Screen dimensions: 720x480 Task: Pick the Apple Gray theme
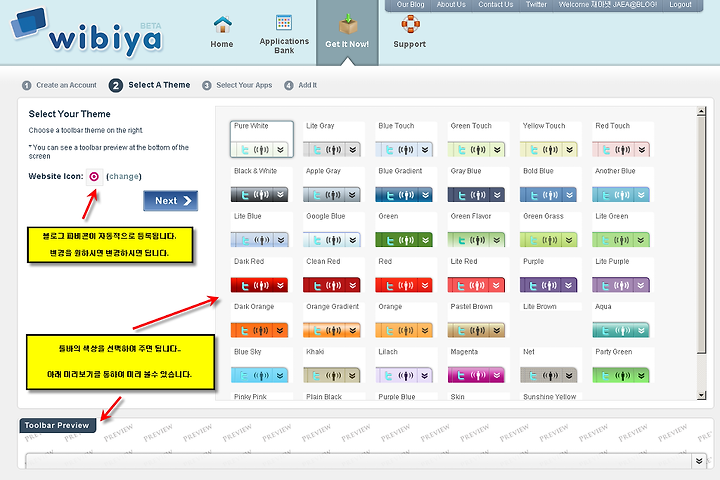click(x=333, y=185)
